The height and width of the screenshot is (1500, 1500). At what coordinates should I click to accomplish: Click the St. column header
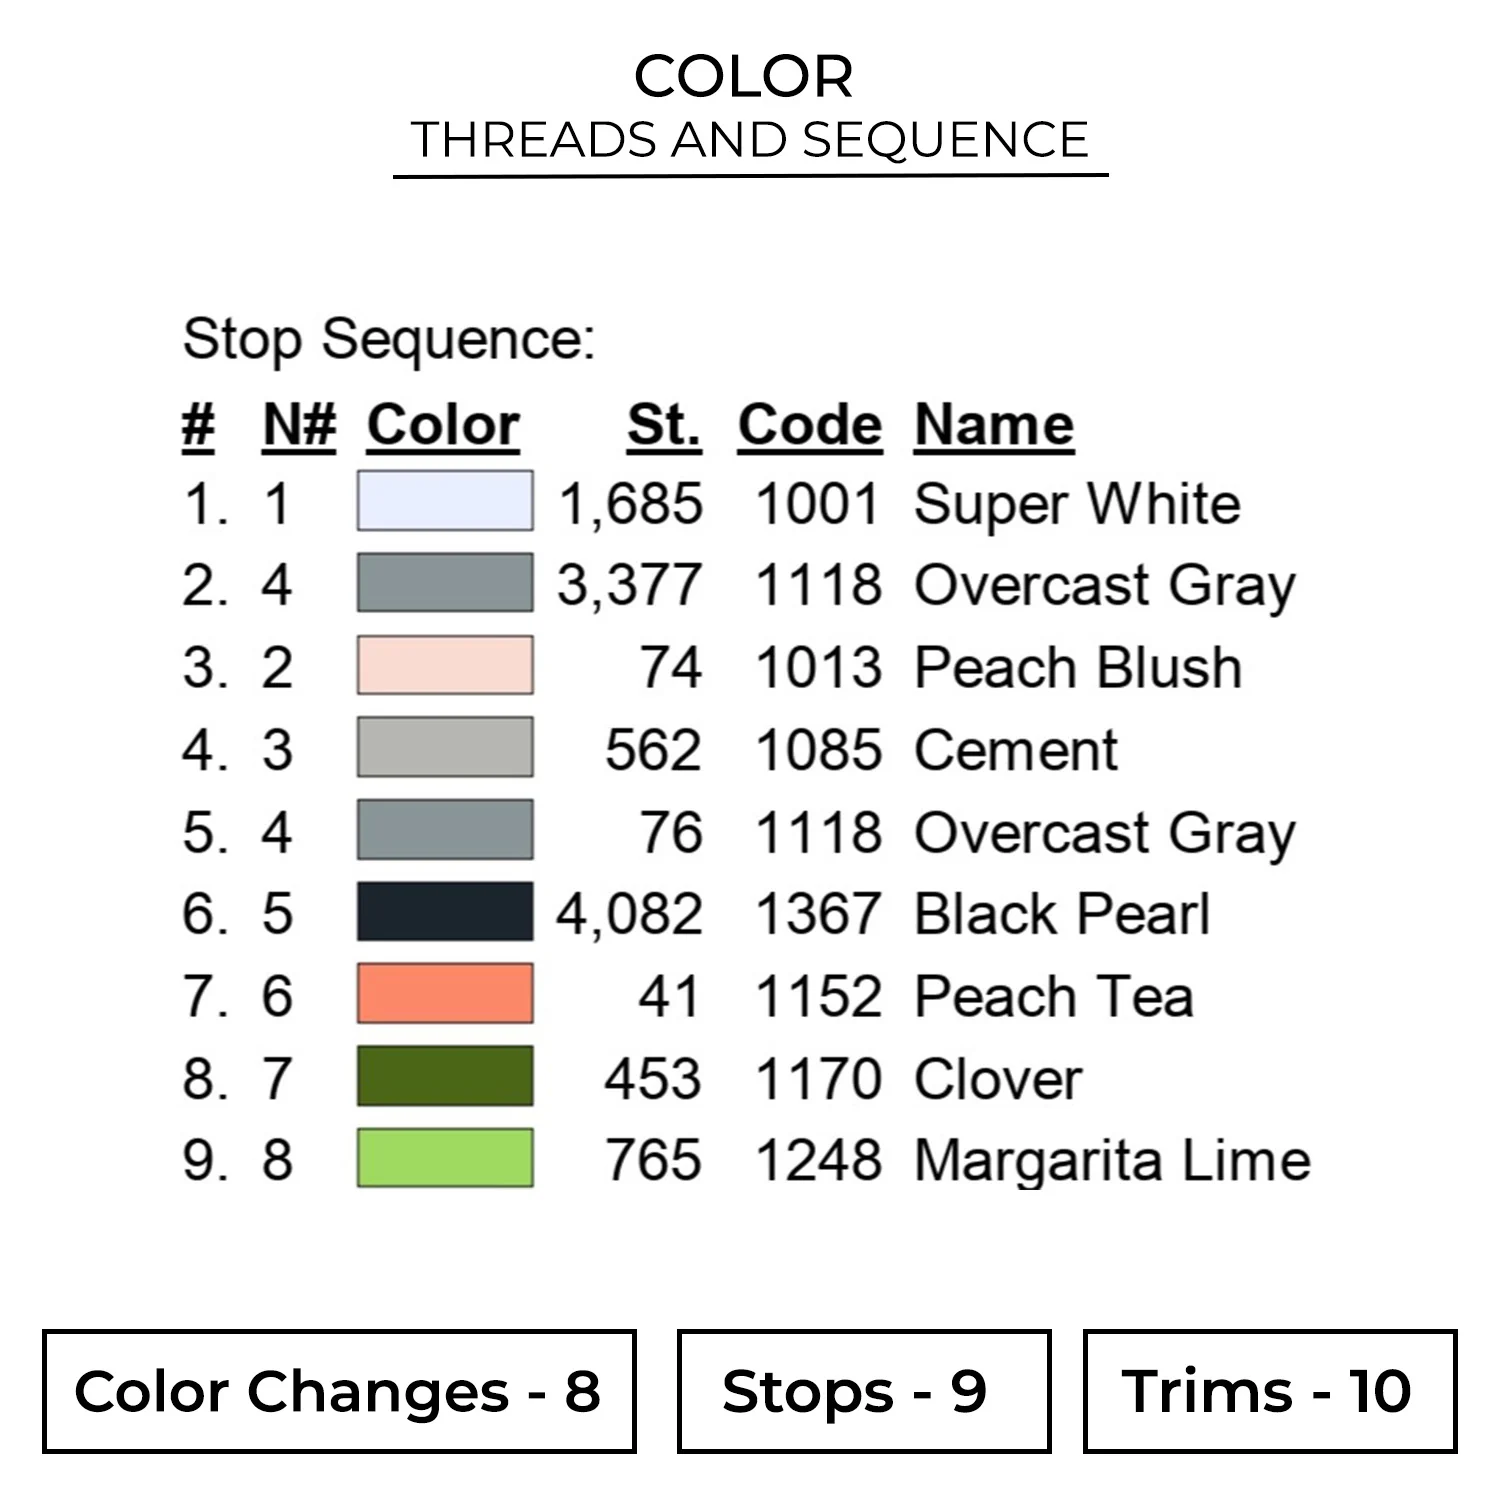coord(664,426)
